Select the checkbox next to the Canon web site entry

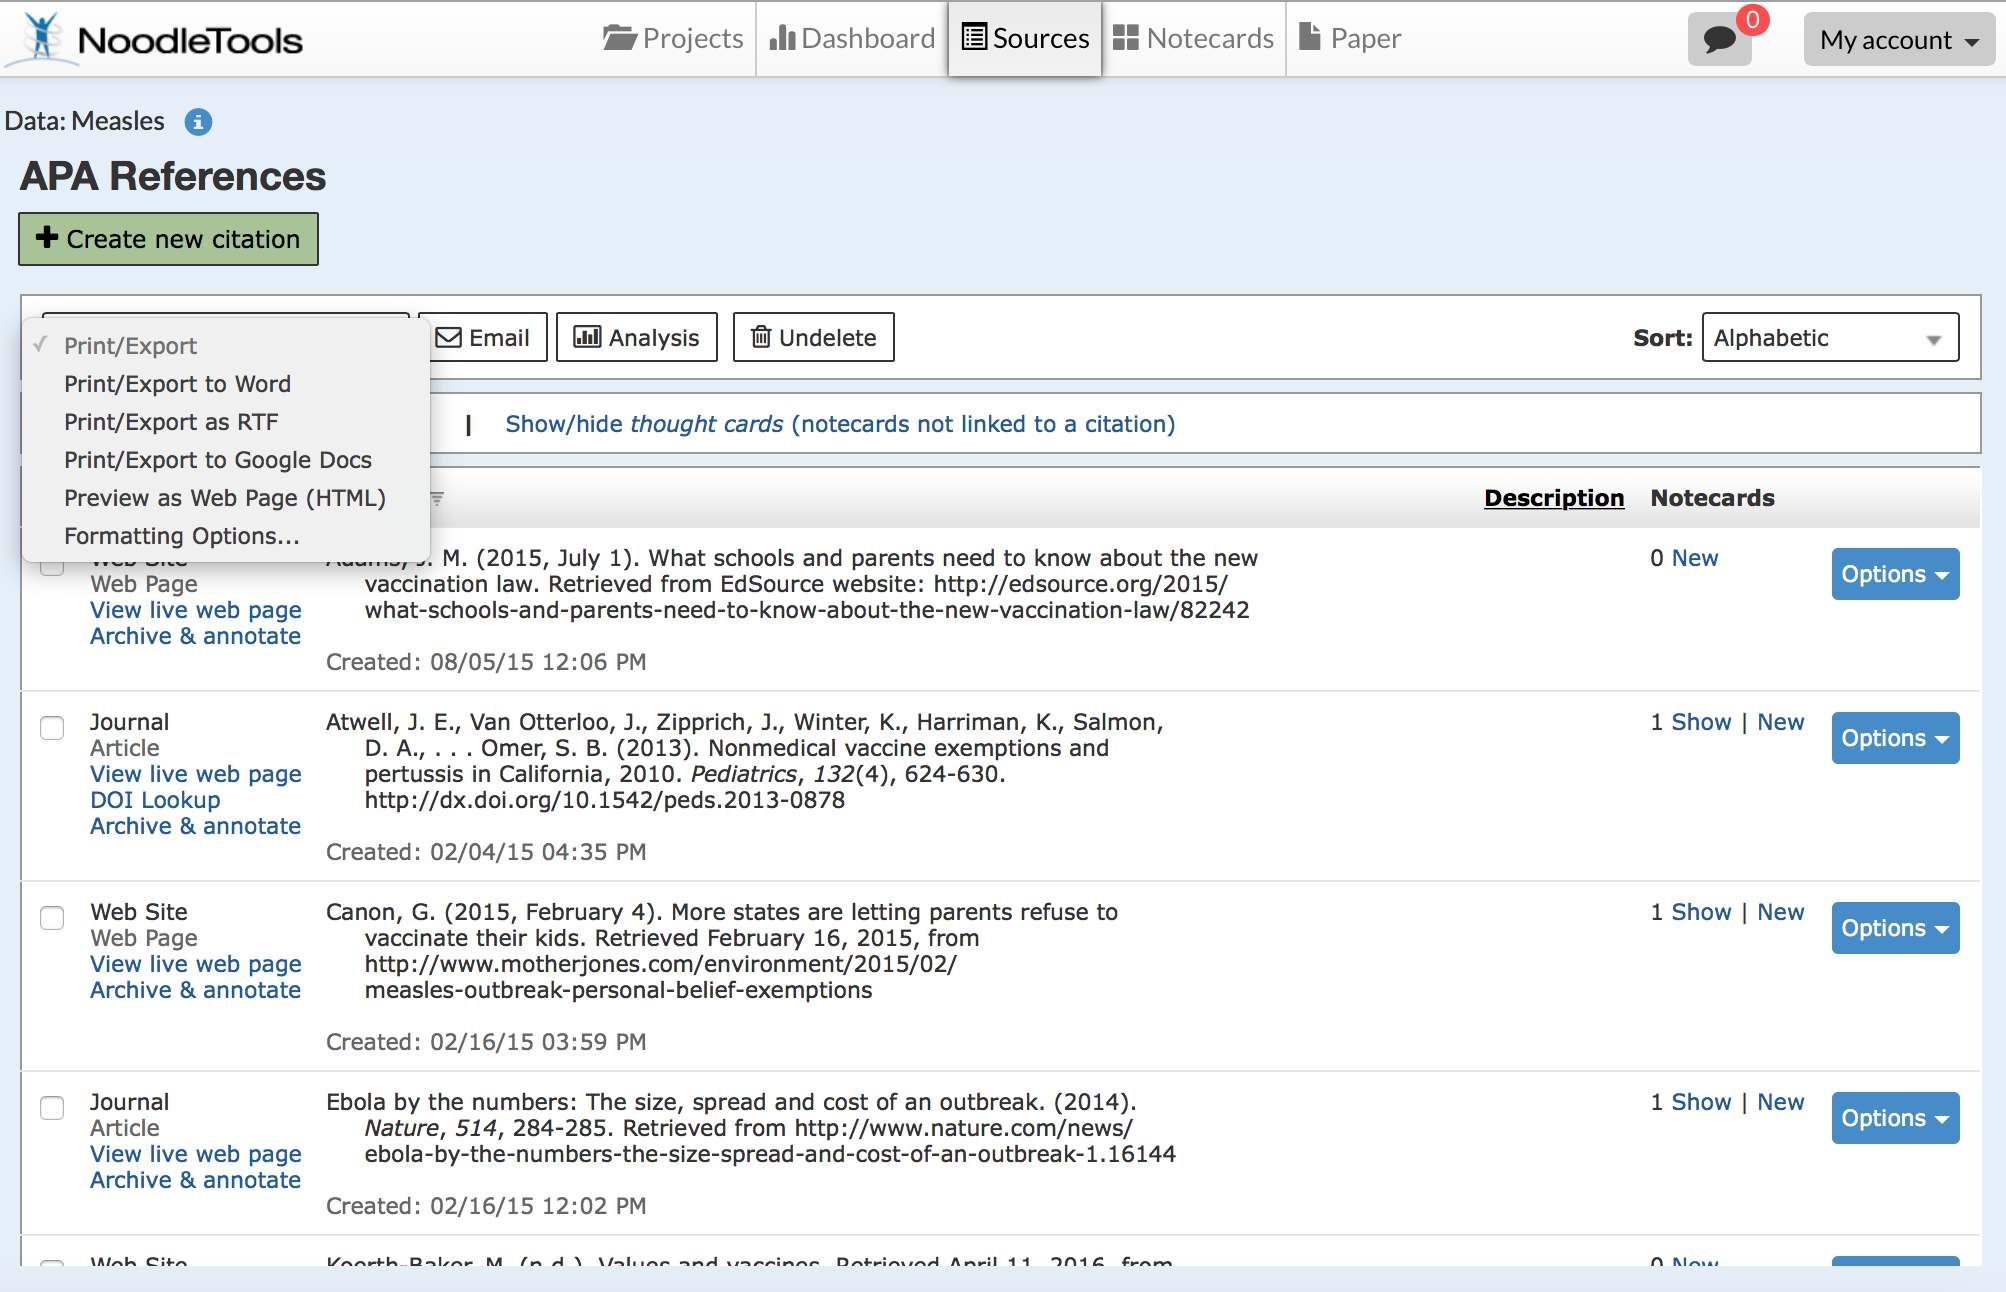51,919
